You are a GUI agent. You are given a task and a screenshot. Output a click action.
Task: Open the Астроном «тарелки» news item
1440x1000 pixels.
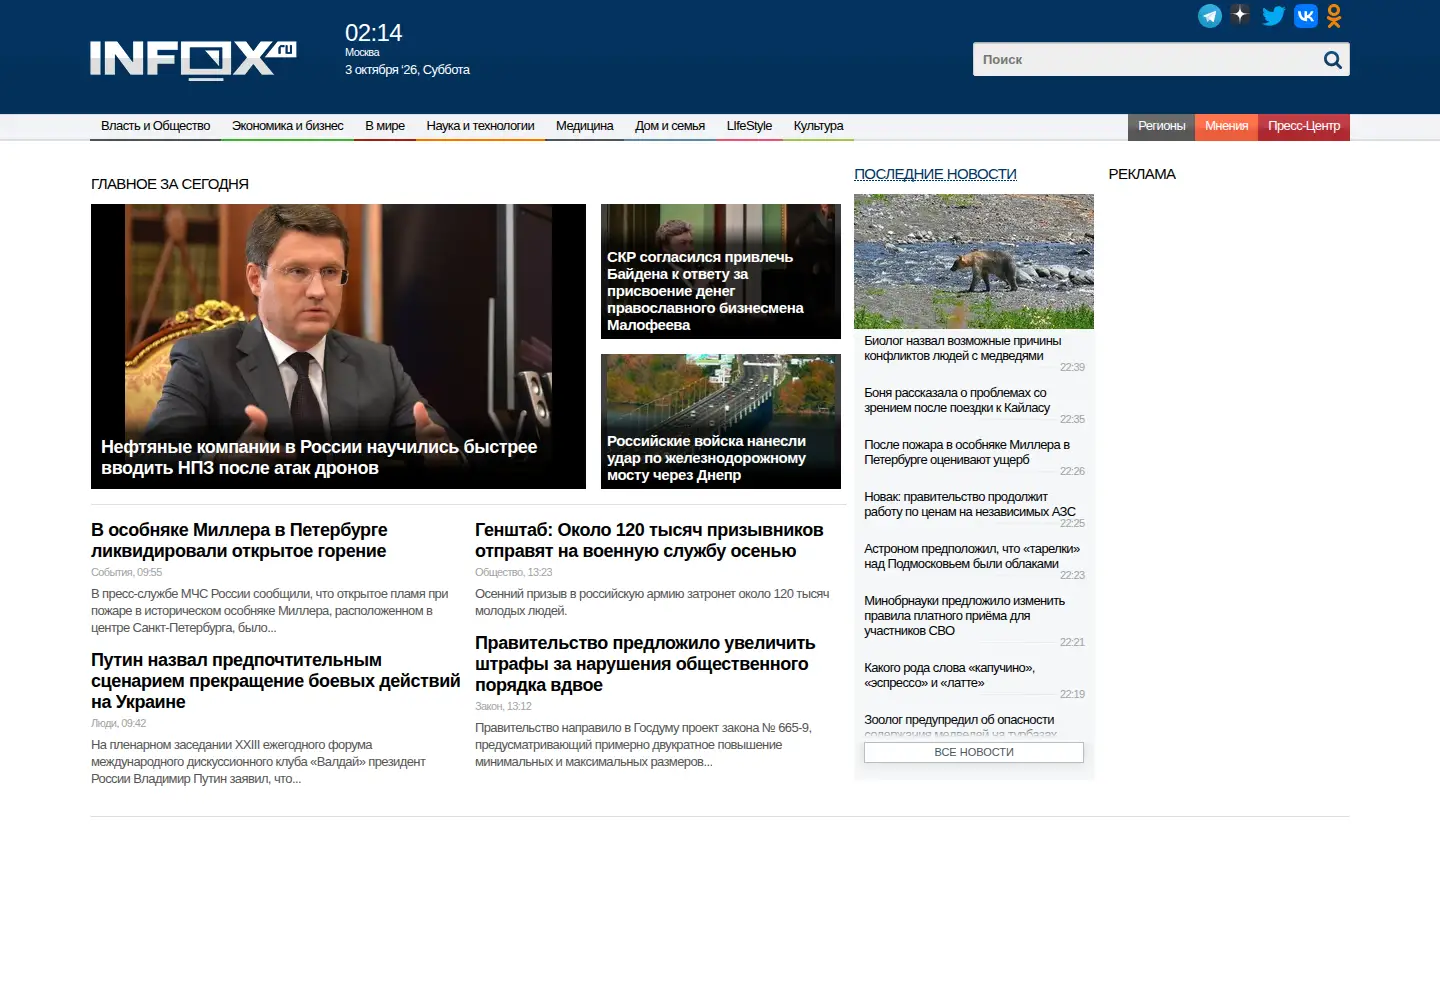[972, 556]
